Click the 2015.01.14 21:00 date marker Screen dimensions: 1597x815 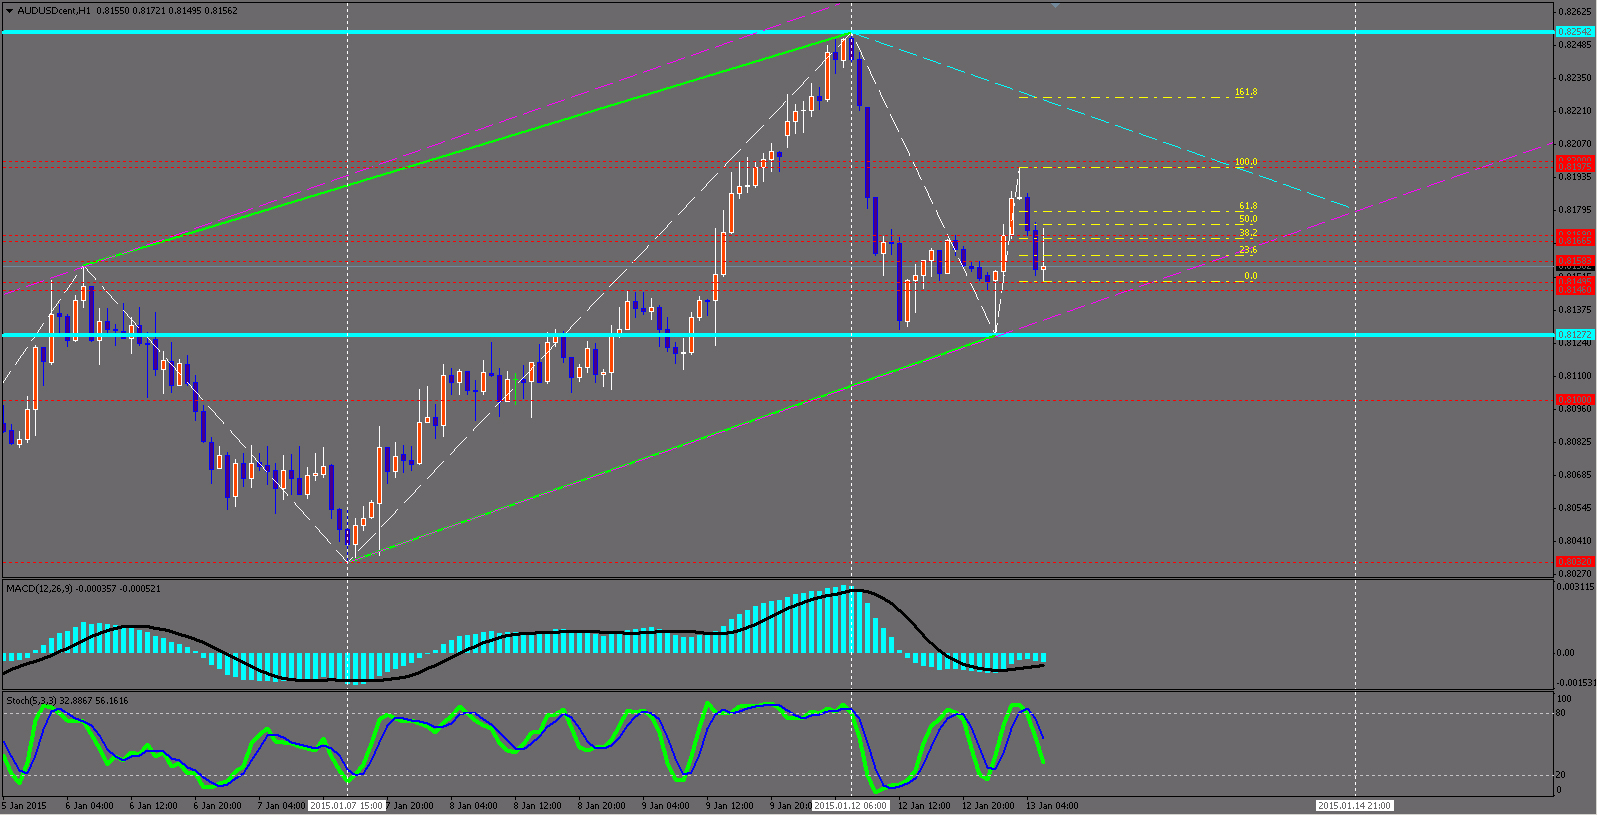click(1354, 805)
